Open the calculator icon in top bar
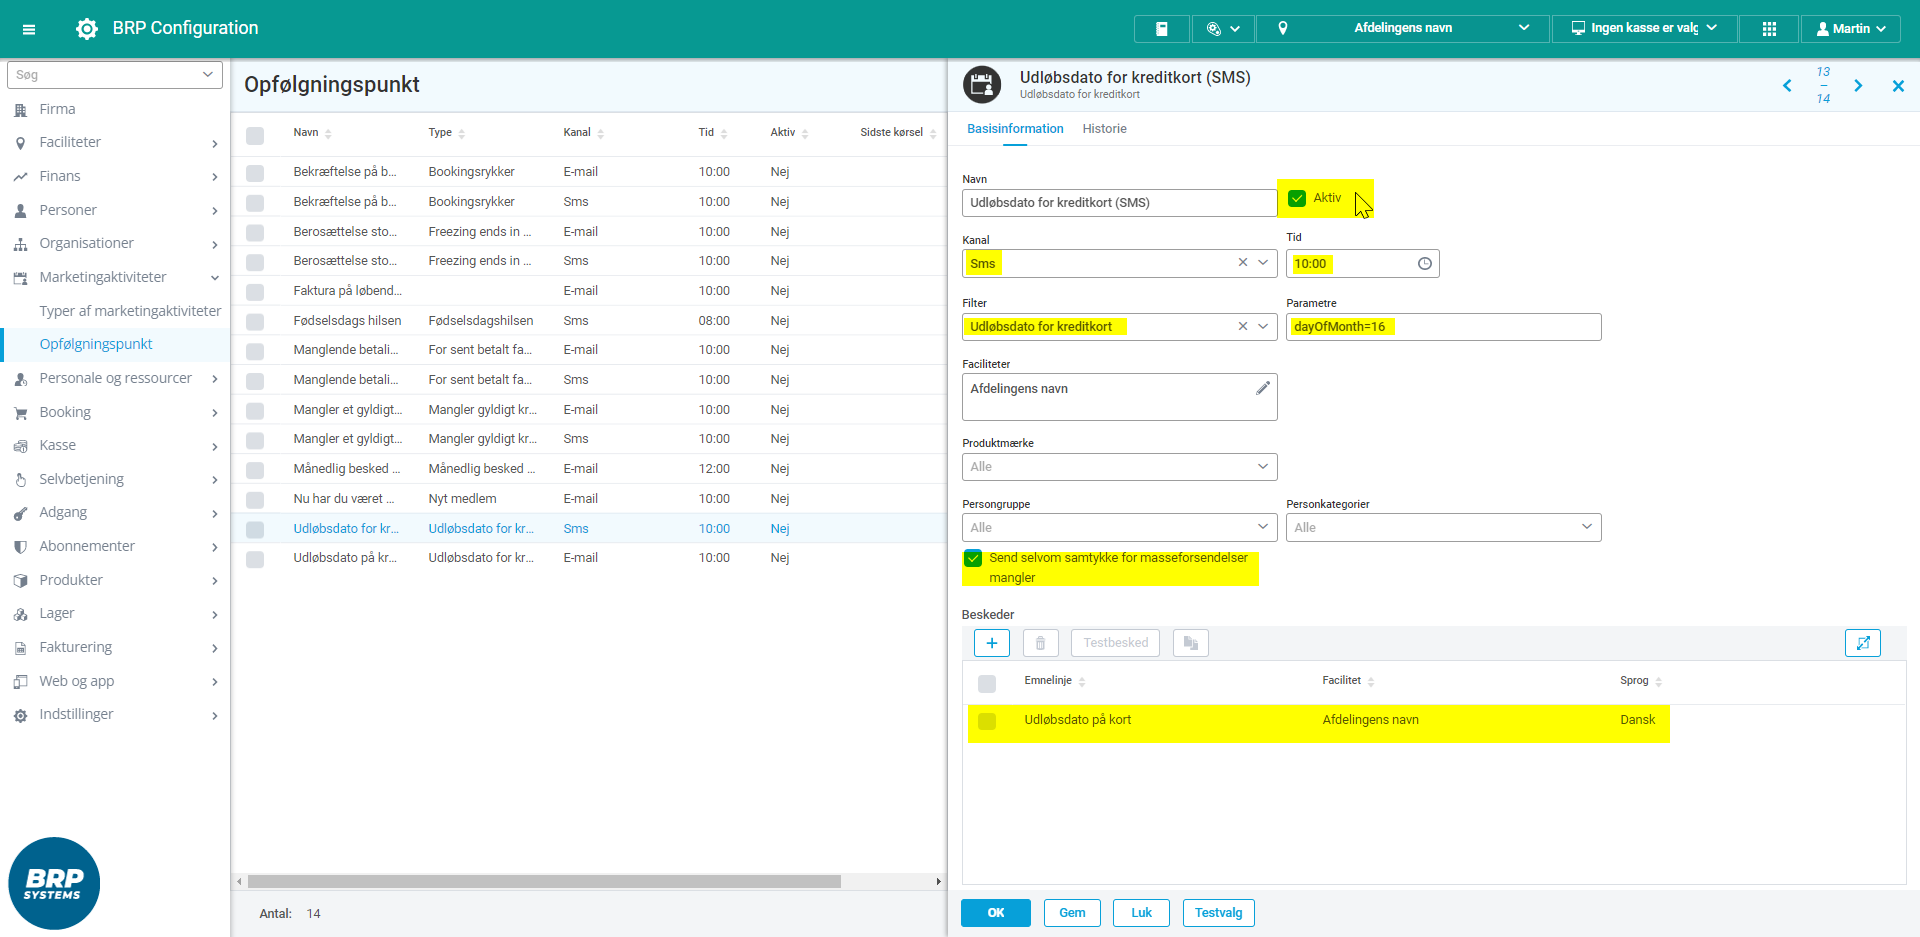Viewport: 1920px width, 937px height. (x=1161, y=29)
